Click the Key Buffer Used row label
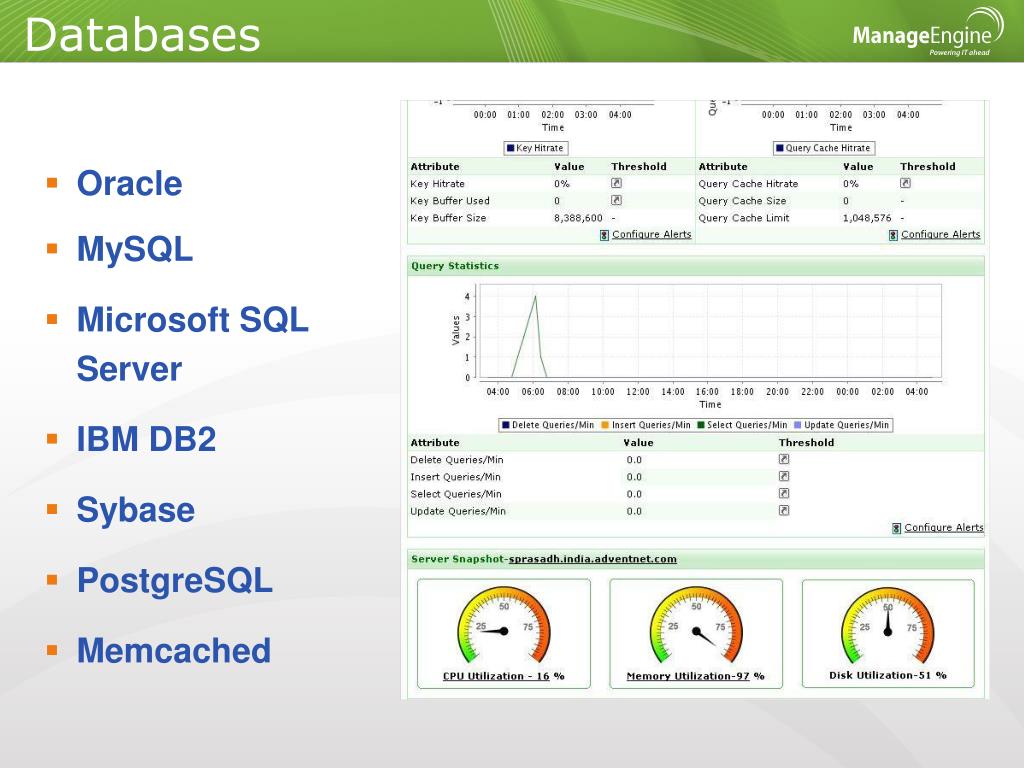 coord(450,201)
